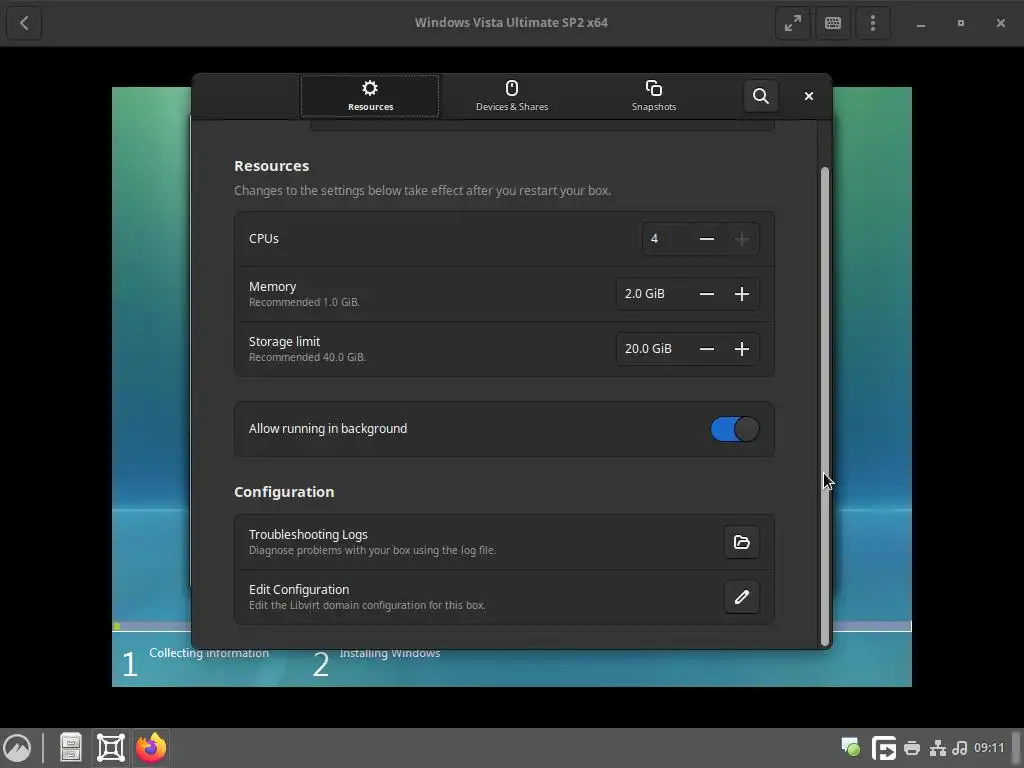
Task: Decrease the Storage limit
Action: coord(707,349)
